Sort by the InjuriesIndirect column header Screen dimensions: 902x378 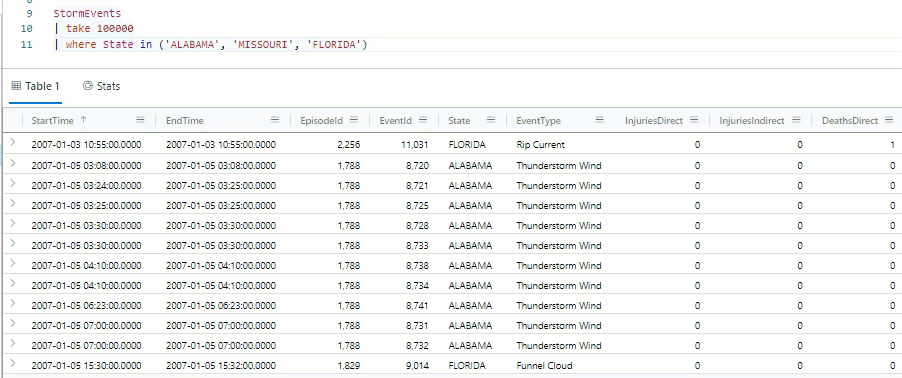pyautogui.click(x=752, y=121)
